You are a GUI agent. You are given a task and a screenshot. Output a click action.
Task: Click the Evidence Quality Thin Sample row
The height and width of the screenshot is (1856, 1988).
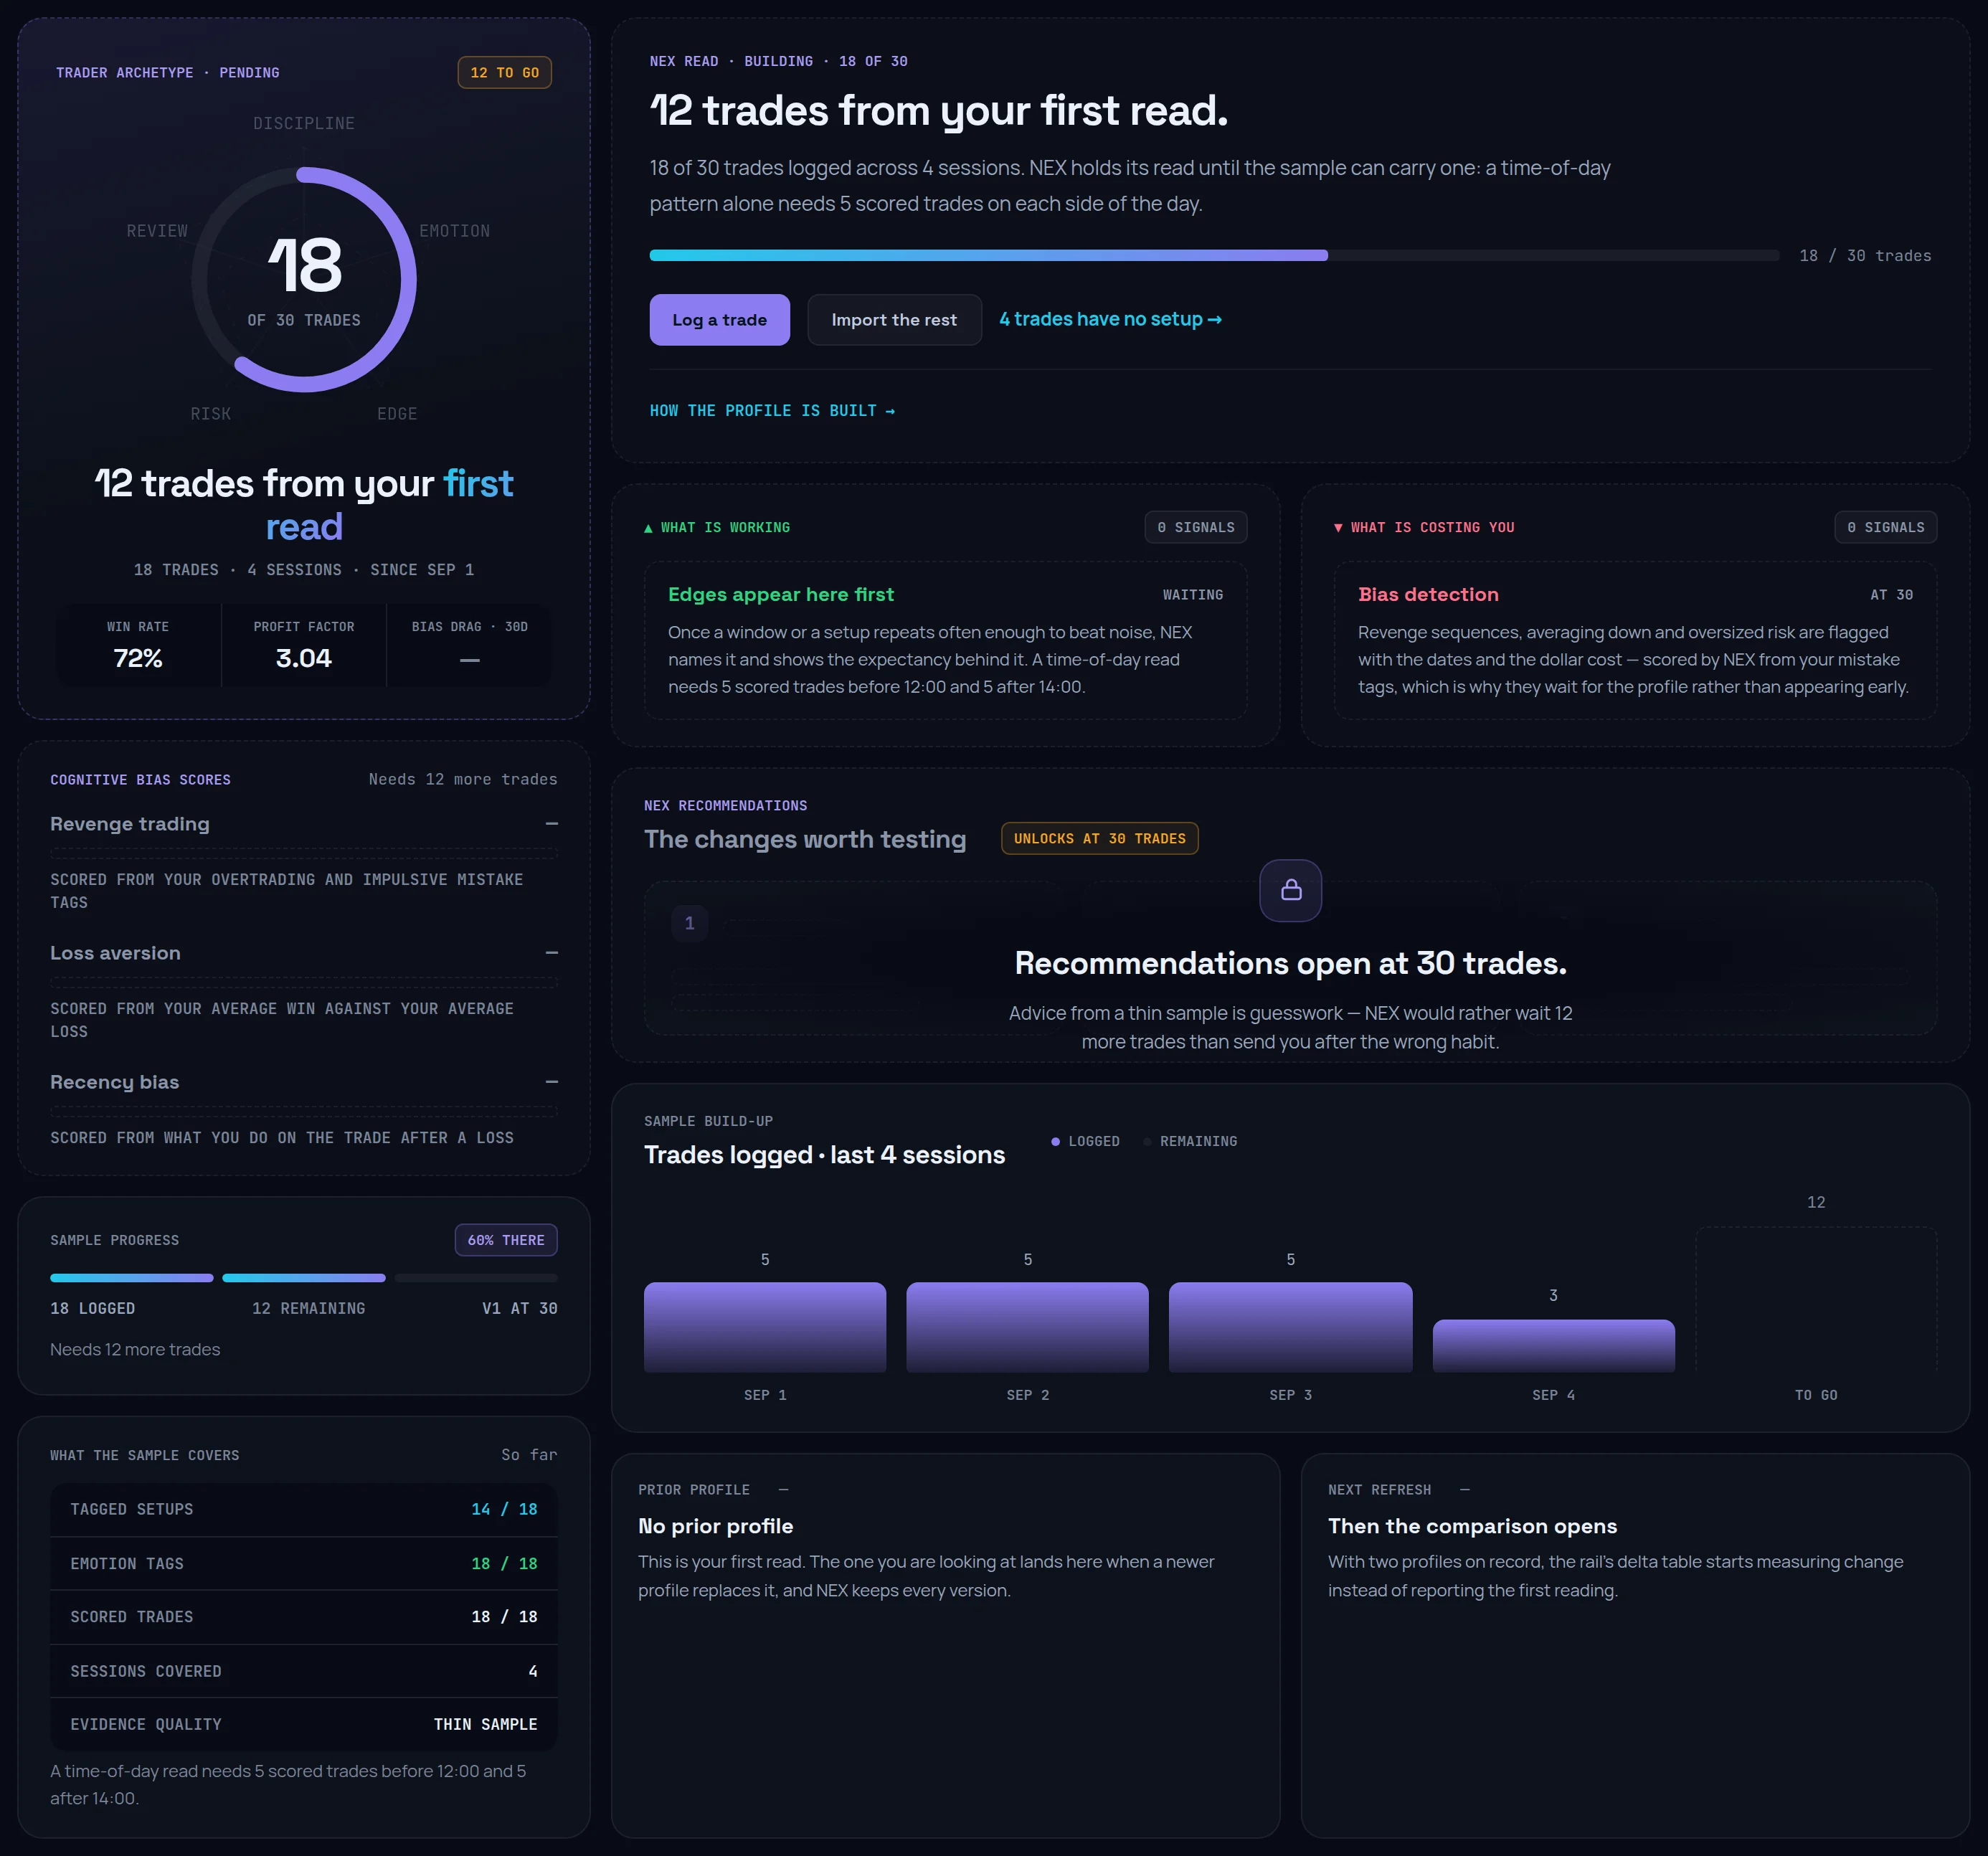(304, 1724)
